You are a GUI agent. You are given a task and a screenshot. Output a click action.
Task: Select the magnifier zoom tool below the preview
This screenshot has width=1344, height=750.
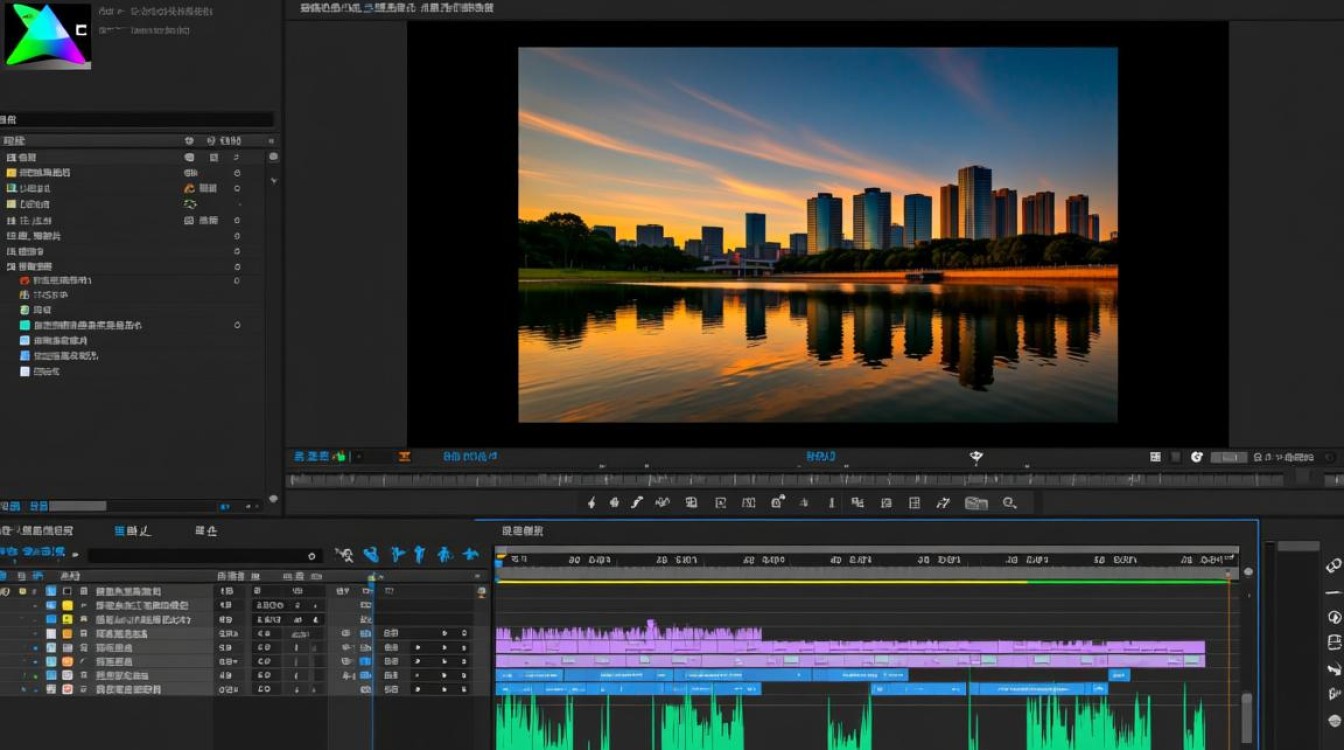(1009, 503)
